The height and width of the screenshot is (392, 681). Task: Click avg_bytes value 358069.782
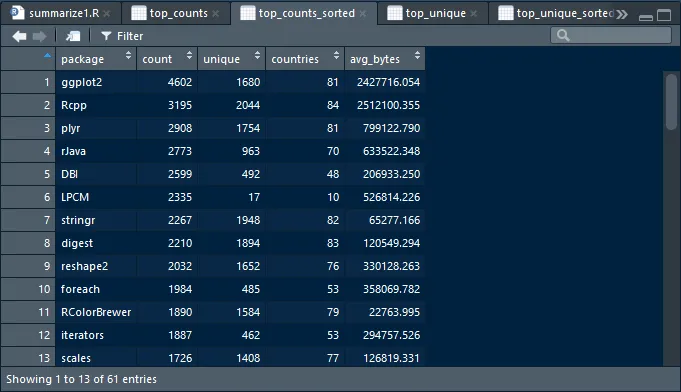click(x=391, y=289)
